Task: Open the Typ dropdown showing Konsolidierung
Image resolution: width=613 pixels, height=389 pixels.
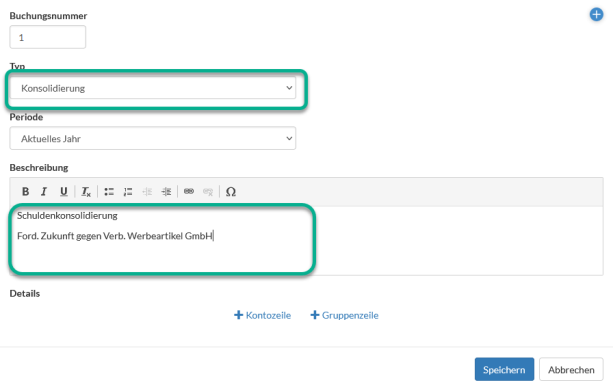Action: [153, 88]
